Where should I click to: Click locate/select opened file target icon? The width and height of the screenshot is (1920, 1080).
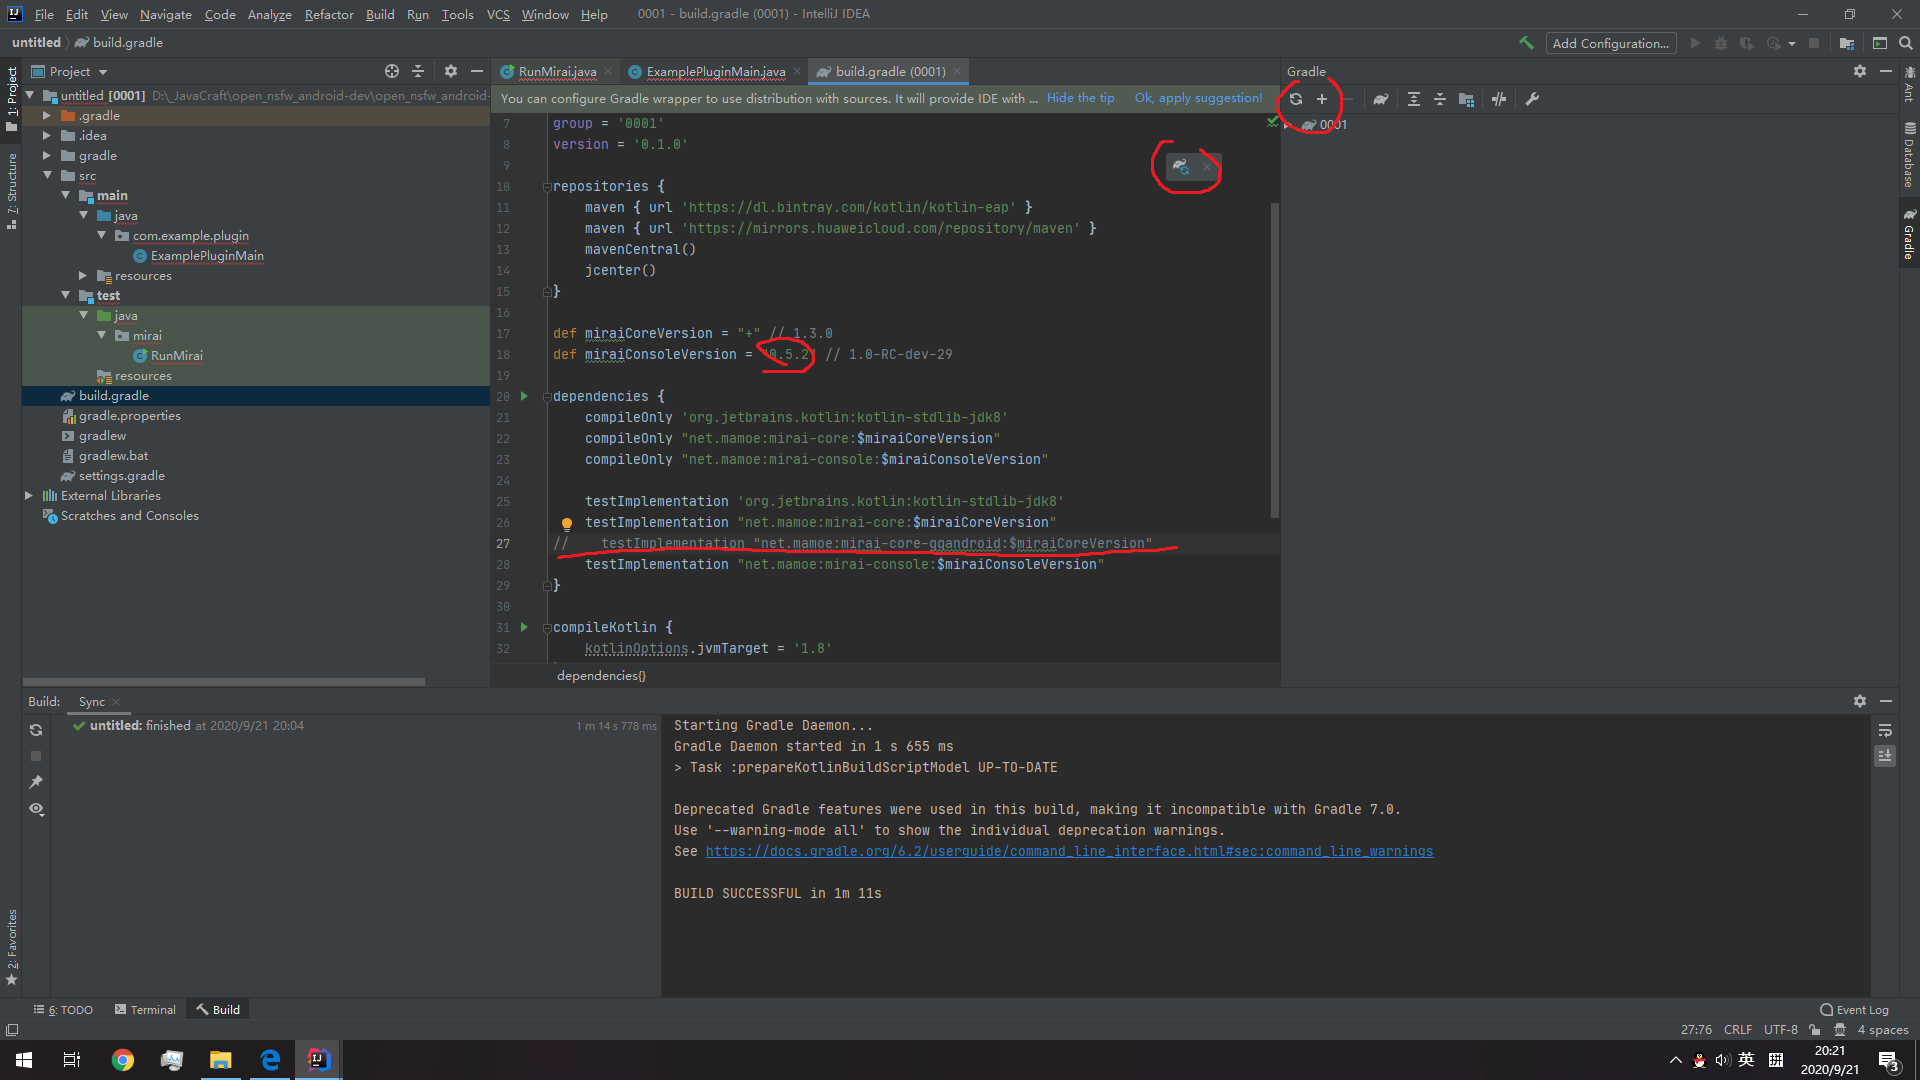(391, 71)
